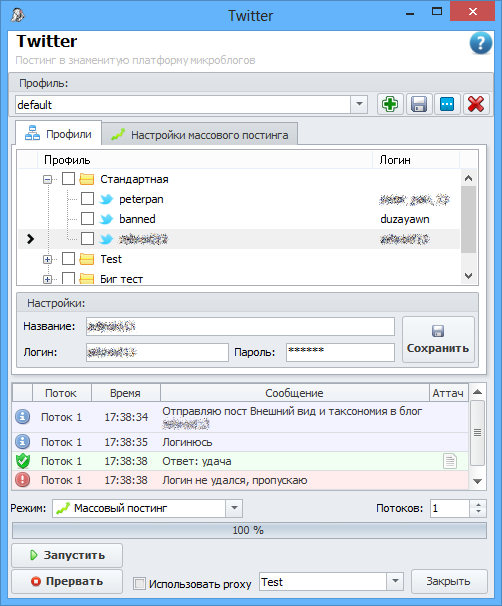This screenshot has width=502, height=606.
Task: Expand the Test tree node
Action: 48,259
